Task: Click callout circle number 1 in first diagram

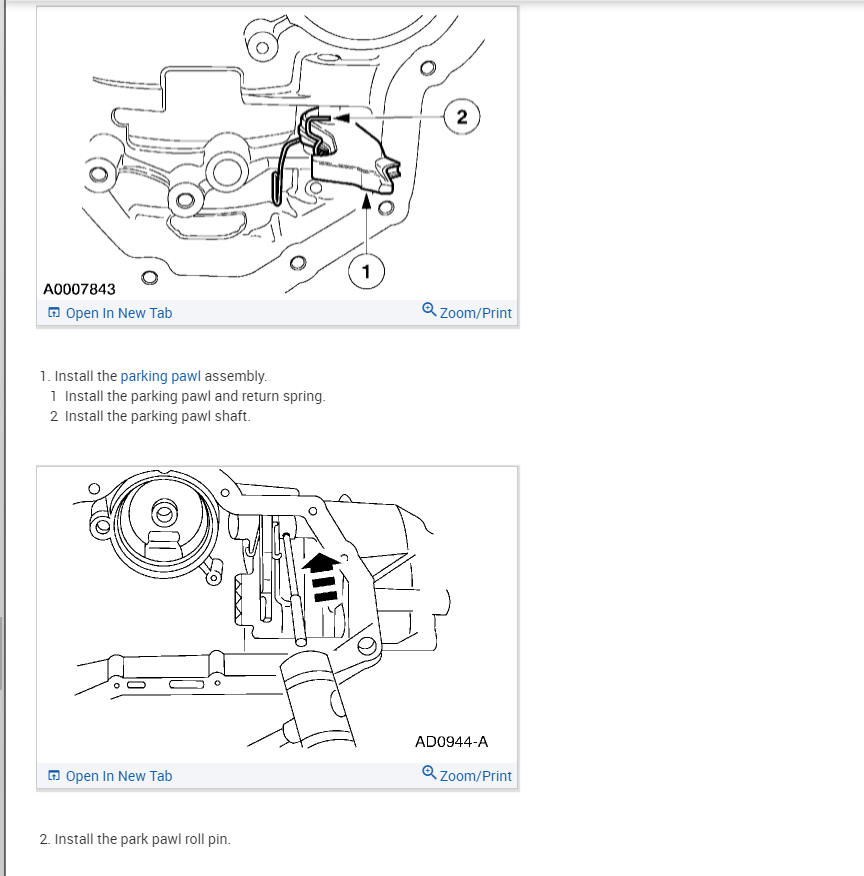Action: tap(366, 272)
